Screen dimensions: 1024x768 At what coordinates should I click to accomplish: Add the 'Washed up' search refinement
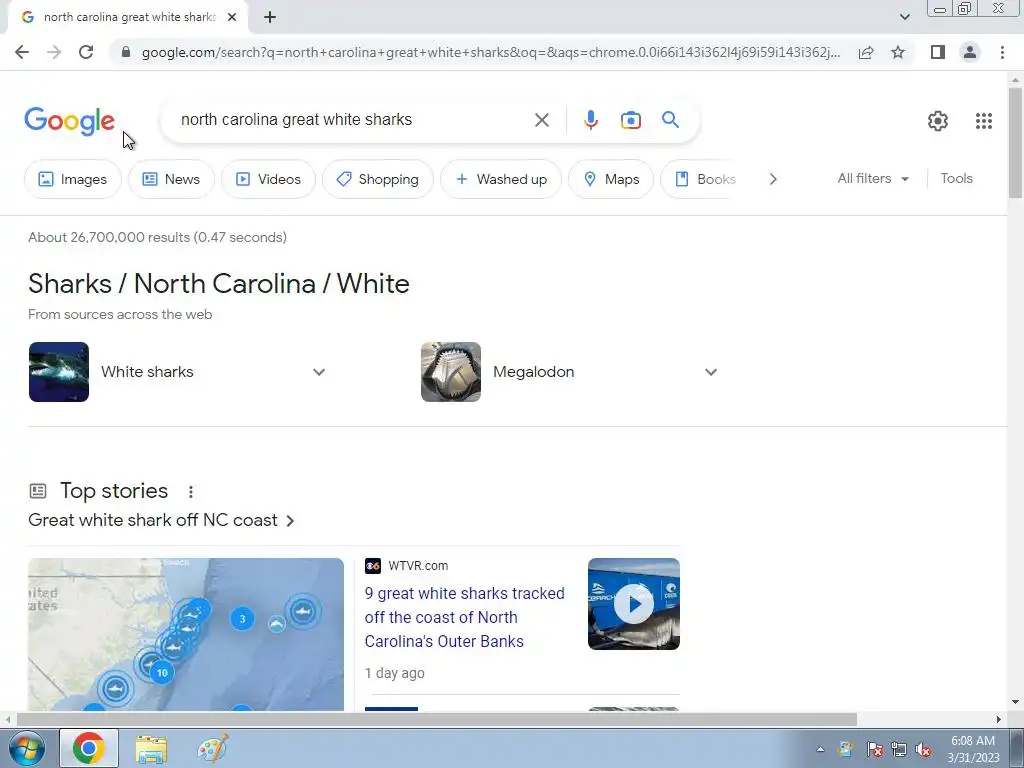[501, 179]
